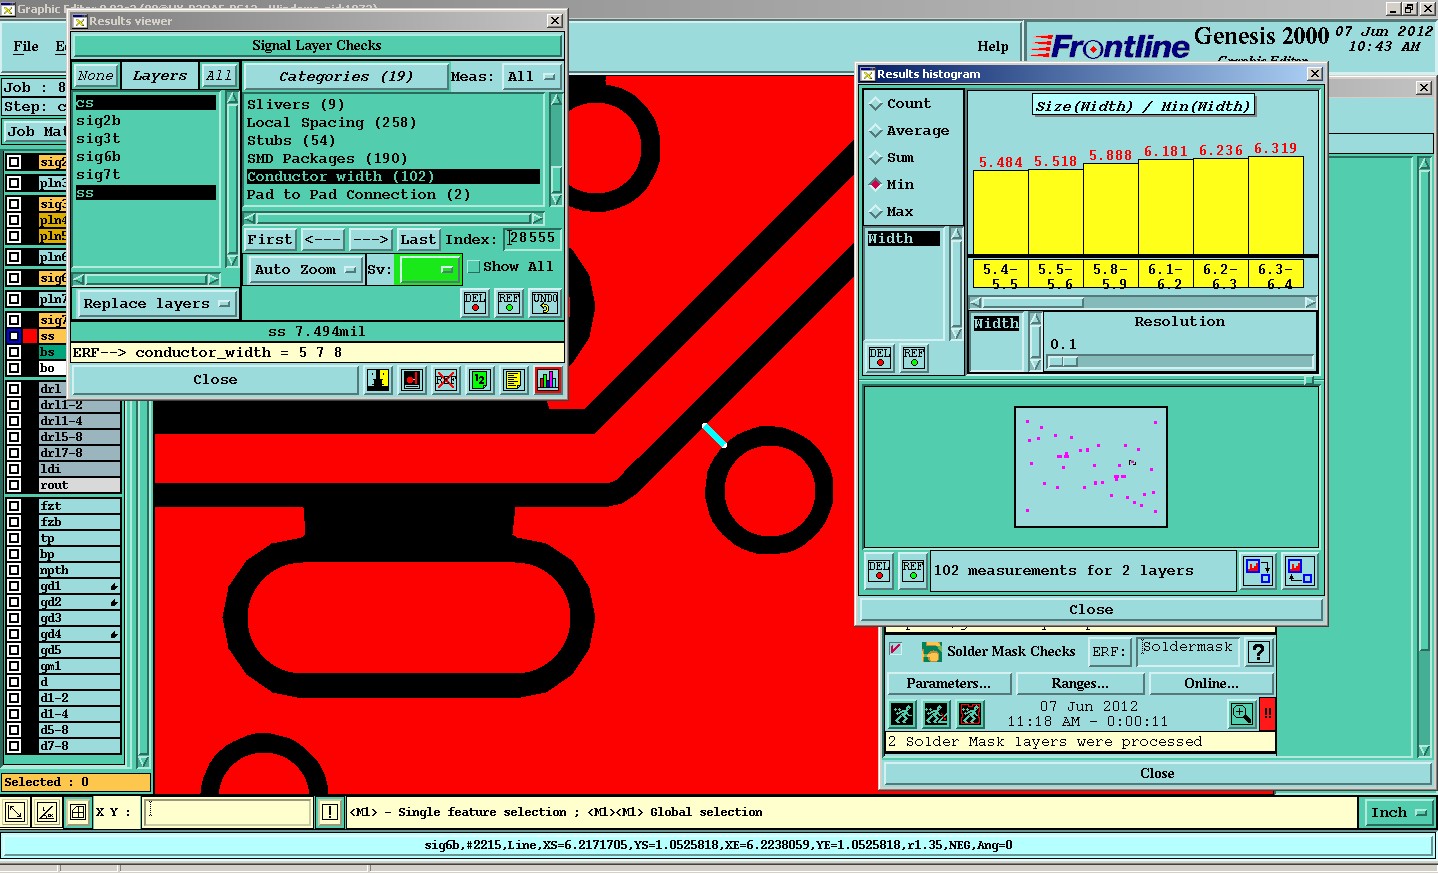Click first running-man icon in Solder Mask Checks
Image resolution: width=1438 pixels, height=874 pixels.
(902, 714)
